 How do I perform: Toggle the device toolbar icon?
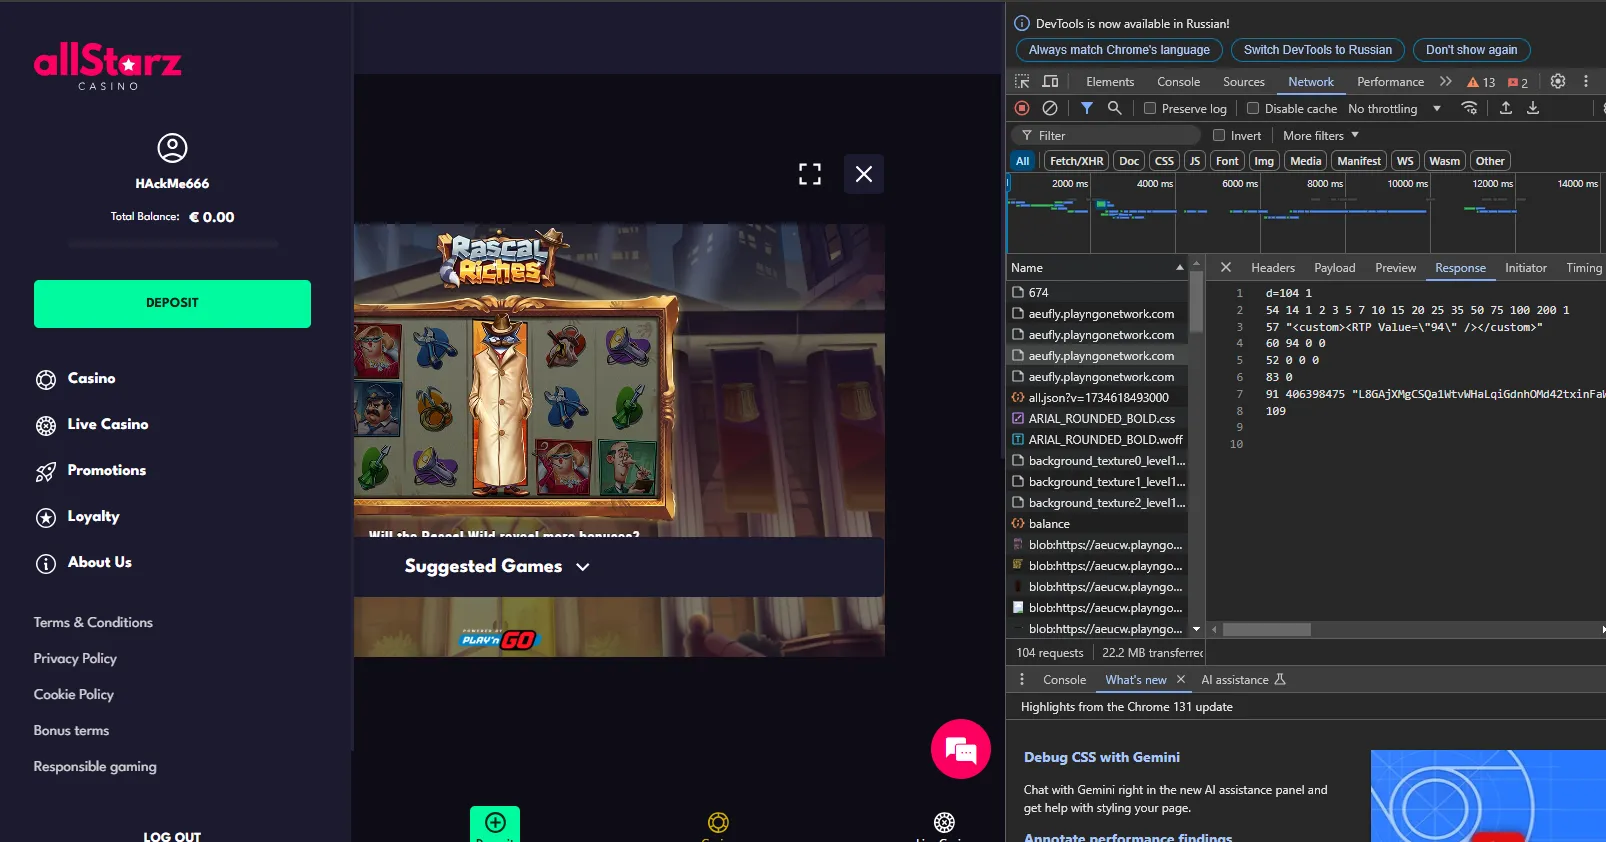pos(1050,82)
